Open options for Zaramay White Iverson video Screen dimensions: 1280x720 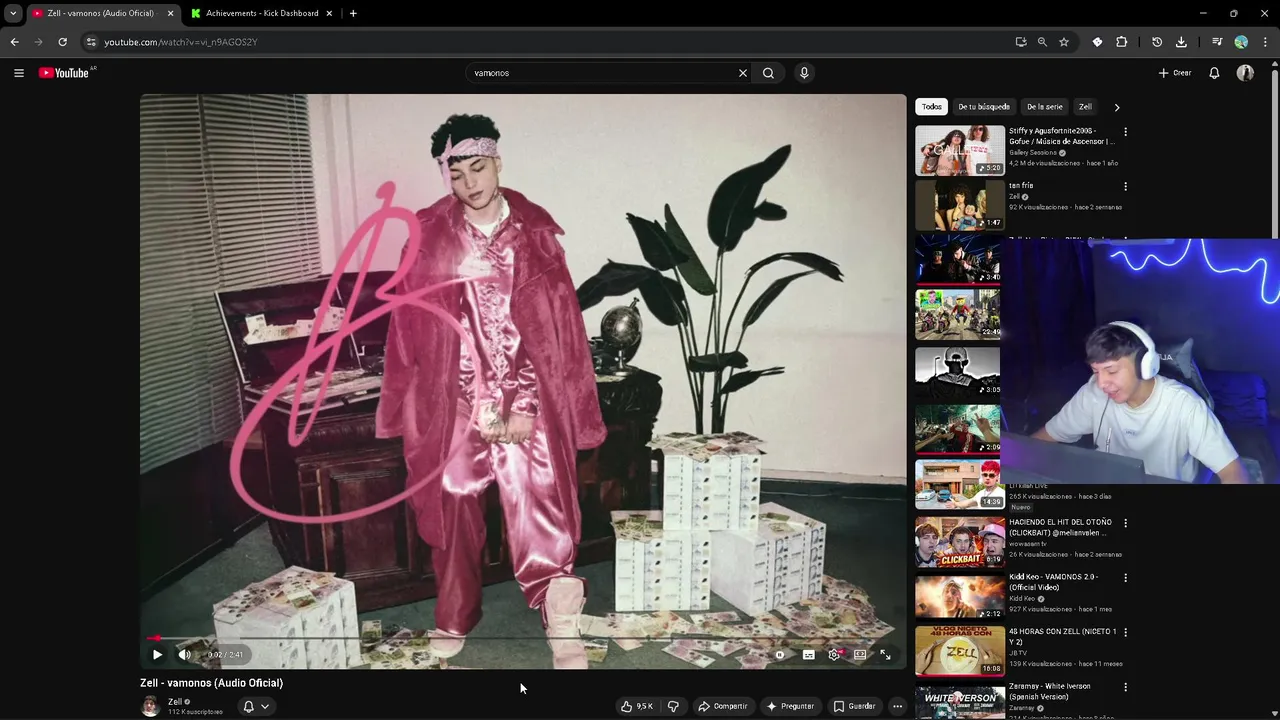pyautogui.click(x=1125, y=687)
